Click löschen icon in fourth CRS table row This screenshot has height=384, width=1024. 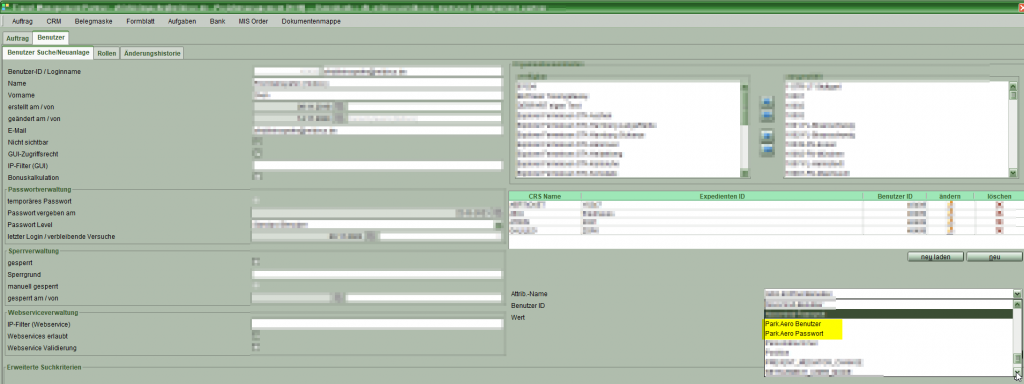(x=999, y=231)
